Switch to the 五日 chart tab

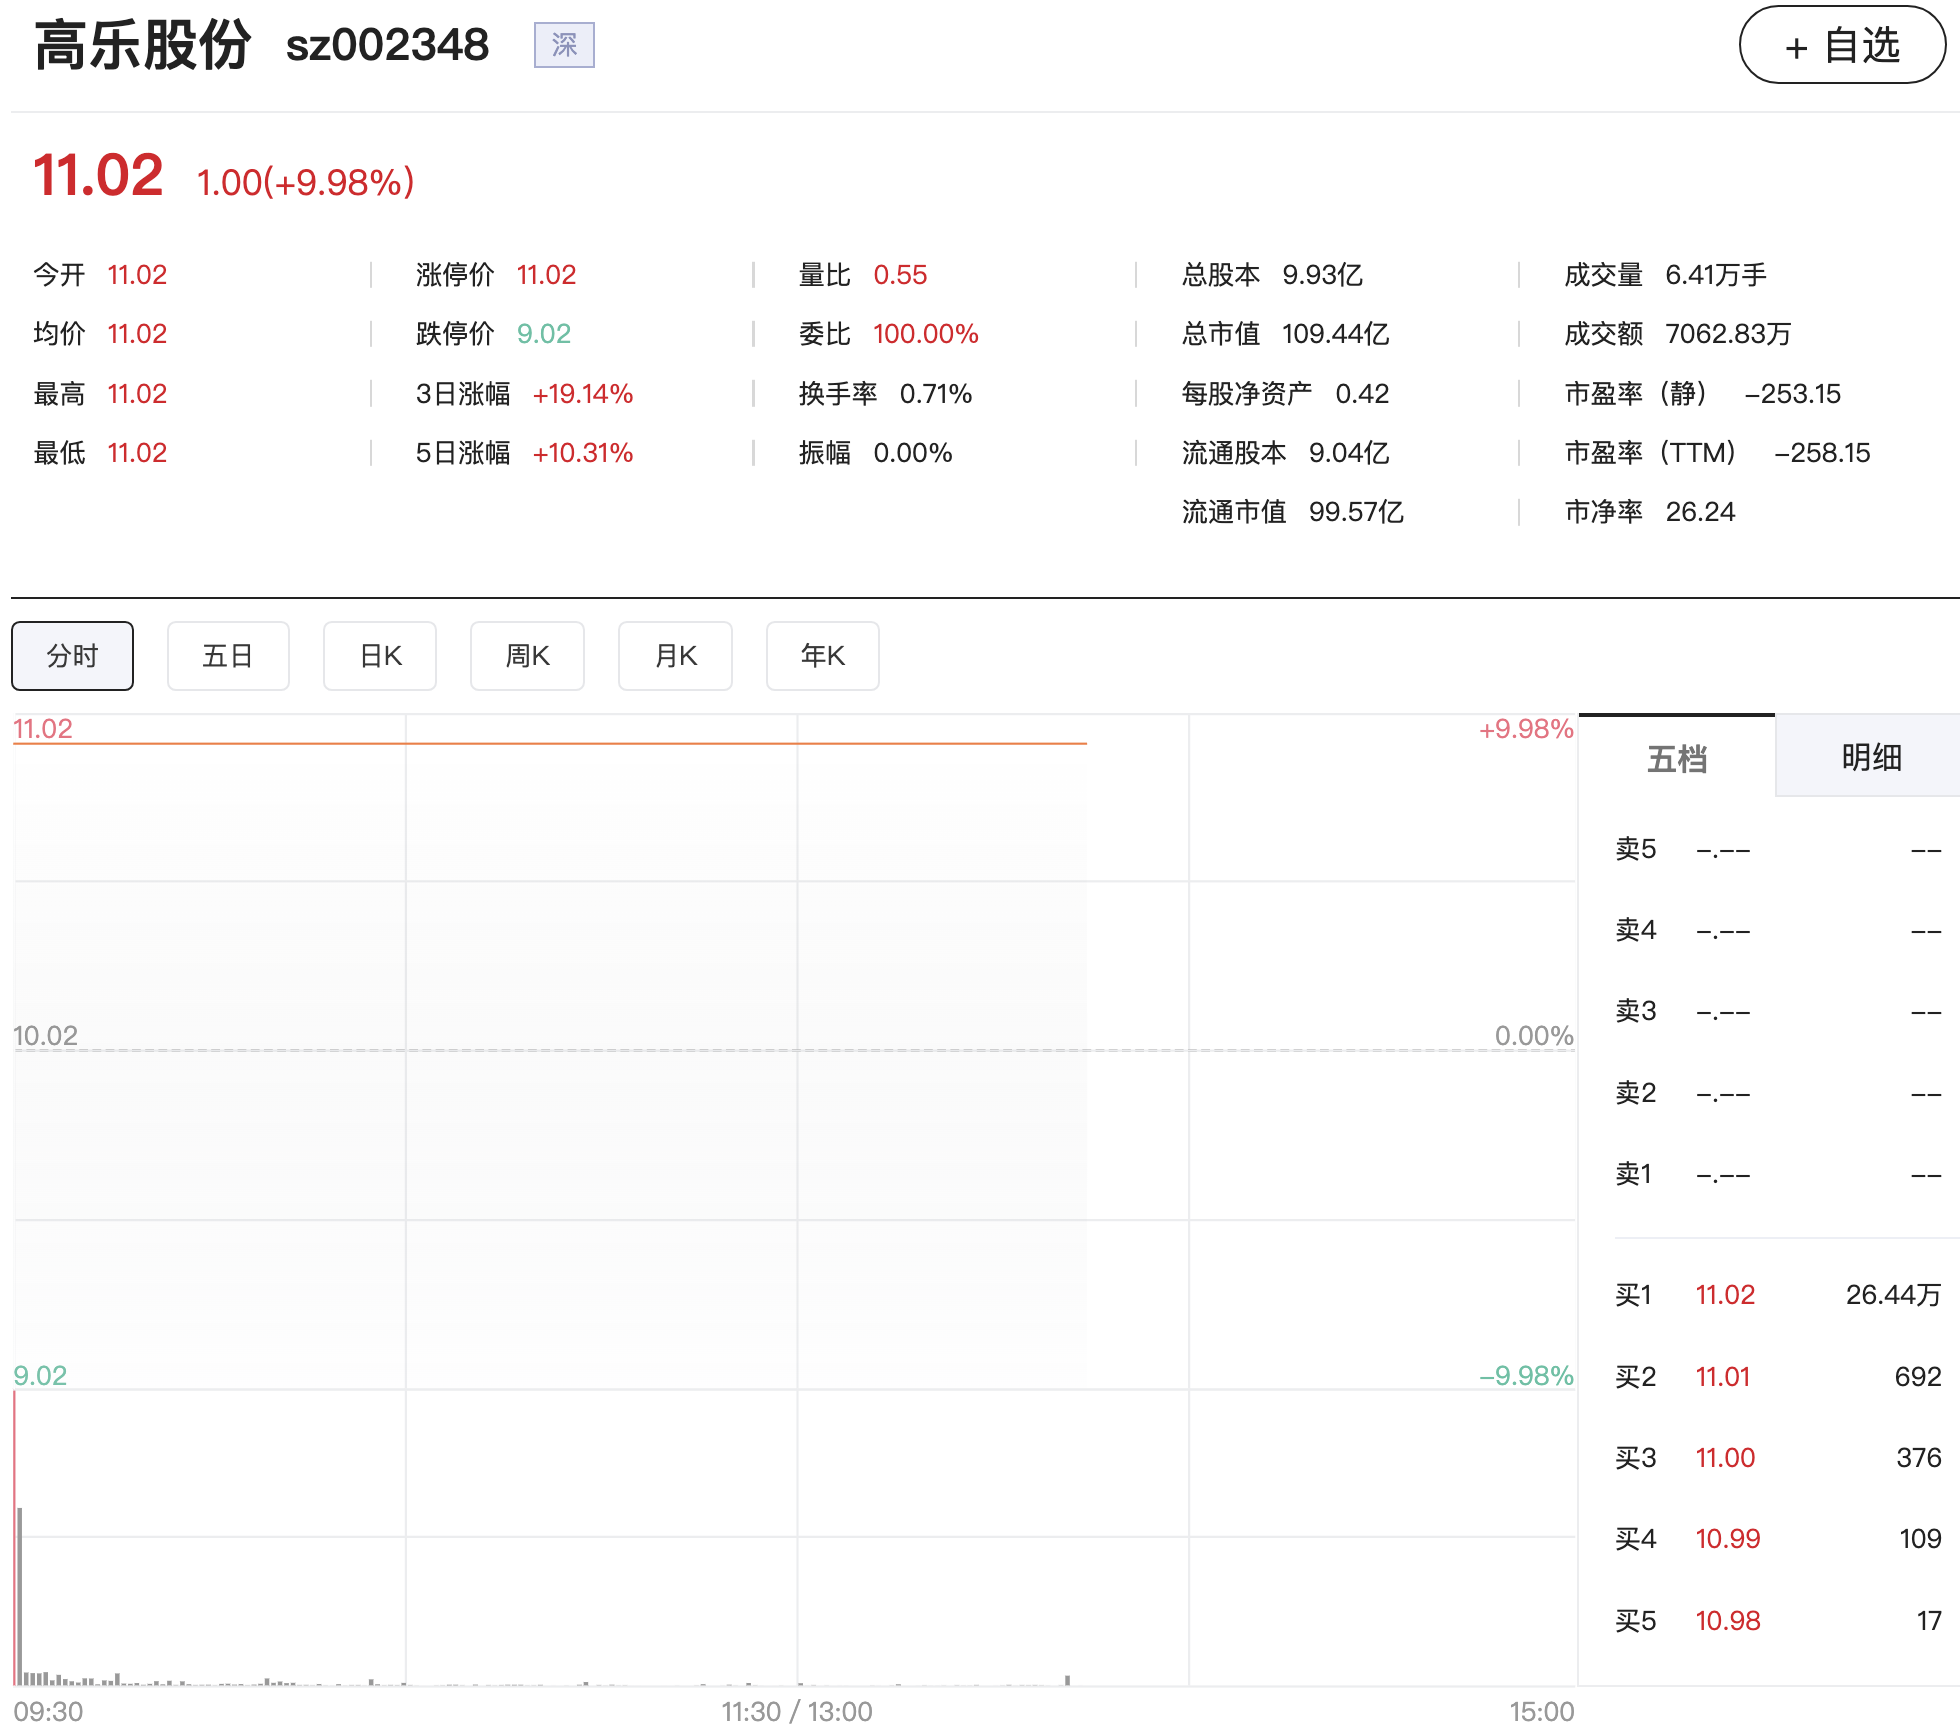pos(228,656)
